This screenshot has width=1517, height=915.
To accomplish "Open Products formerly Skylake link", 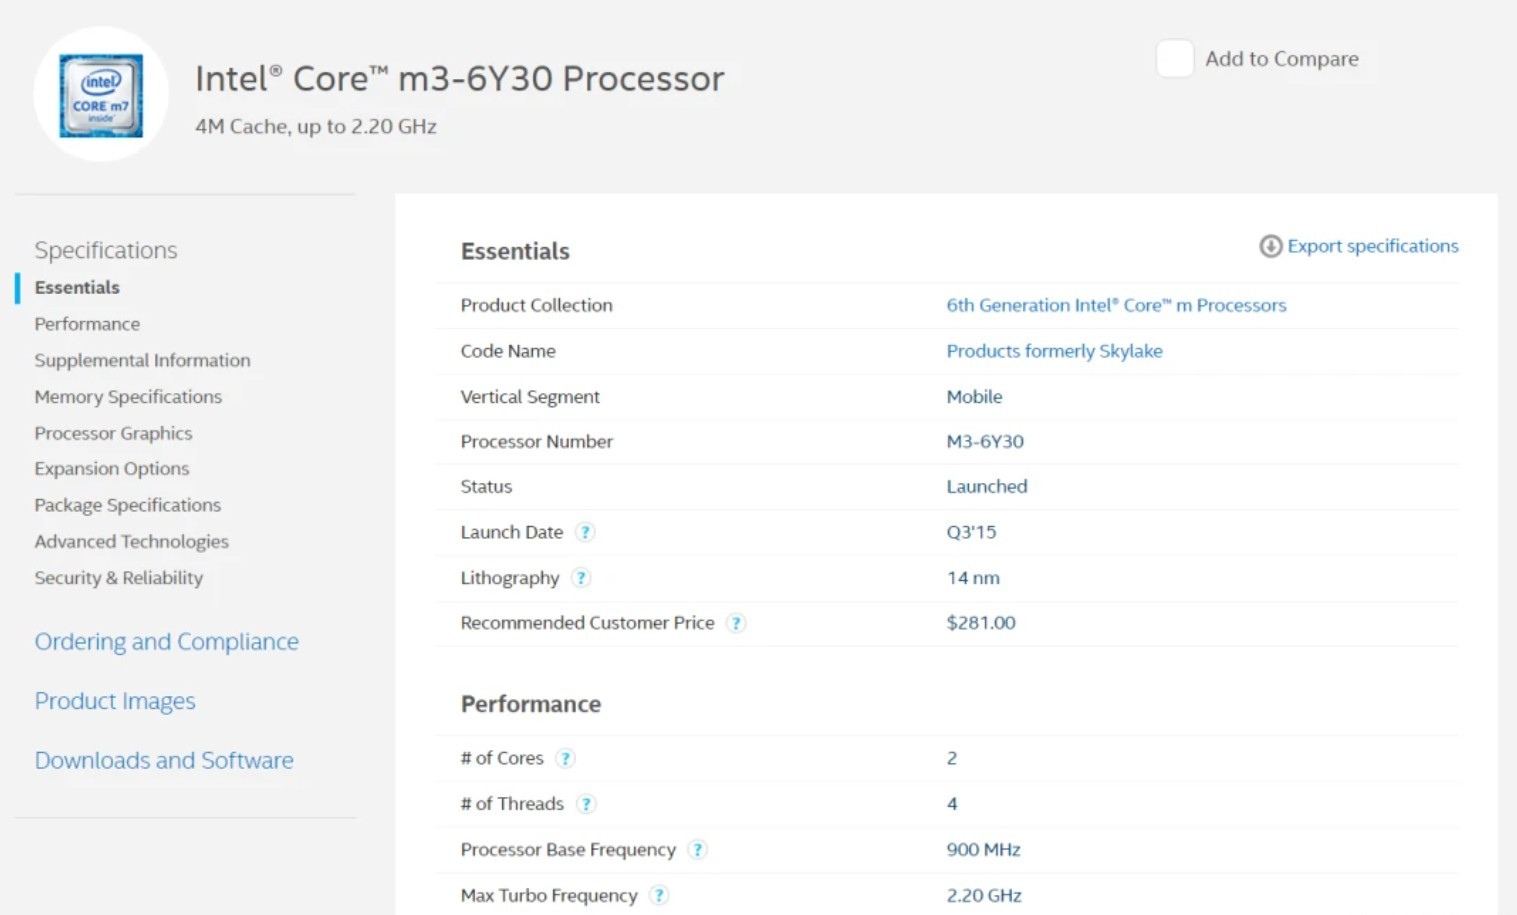I will (x=1054, y=351).
